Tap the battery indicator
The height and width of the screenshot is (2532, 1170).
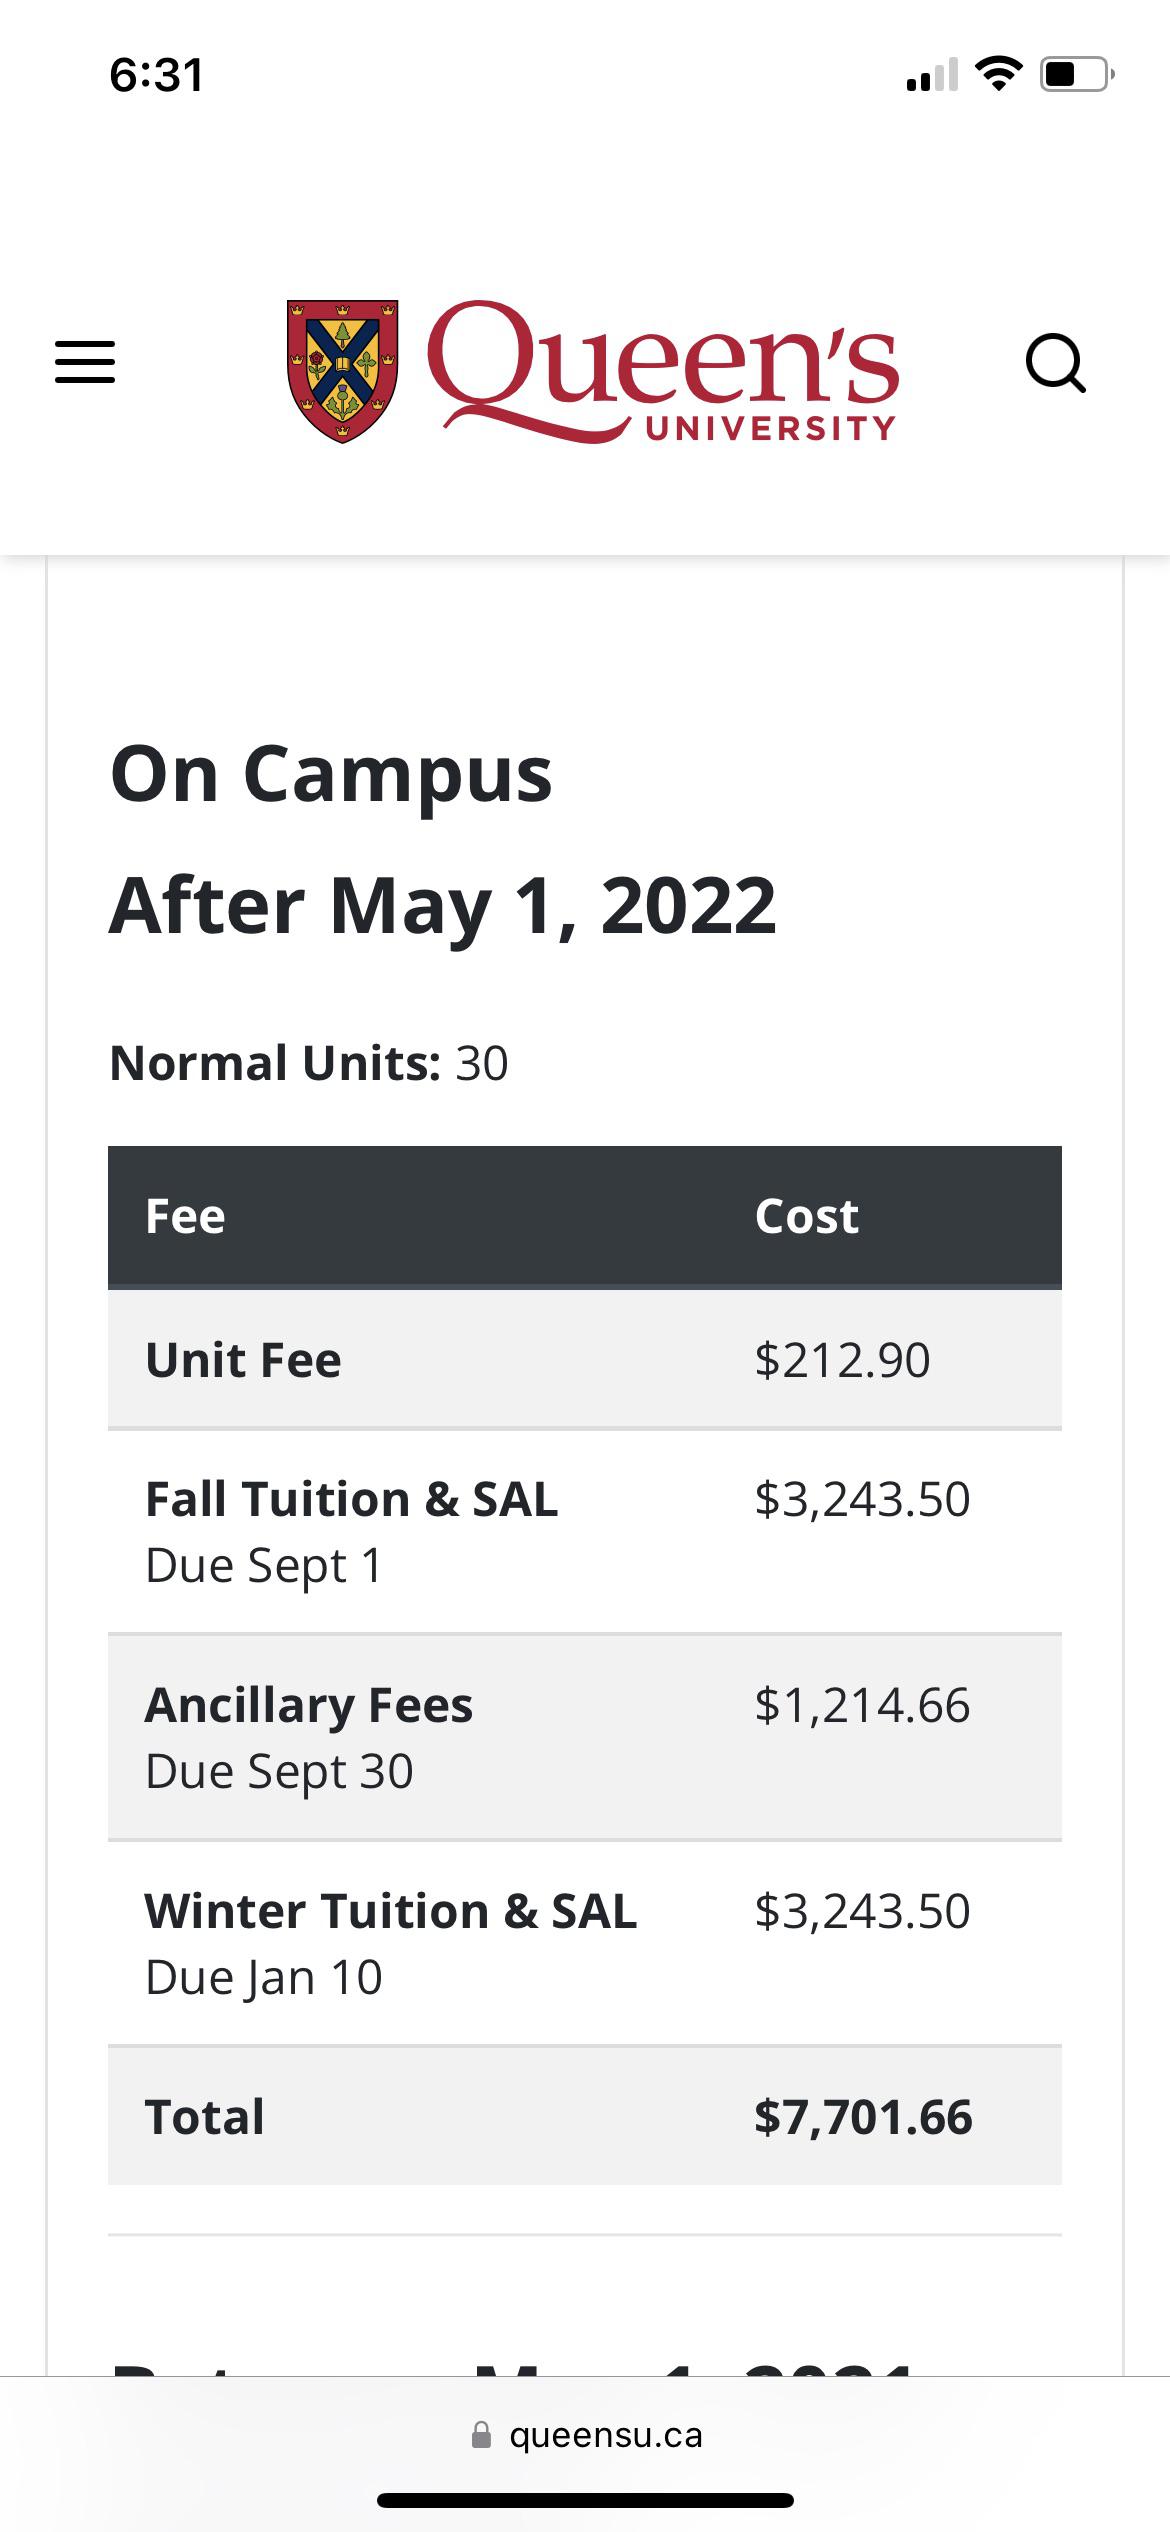tap(1075, 72)
